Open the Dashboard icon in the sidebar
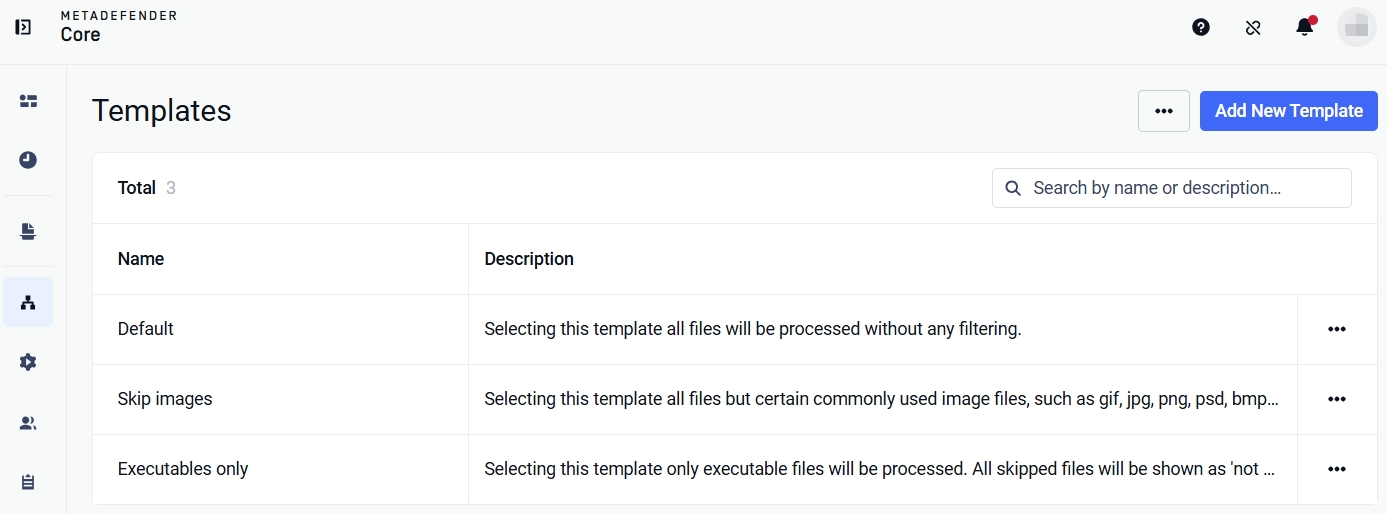The height and width of the screenshot is (514, 1387). pos(28,101)
